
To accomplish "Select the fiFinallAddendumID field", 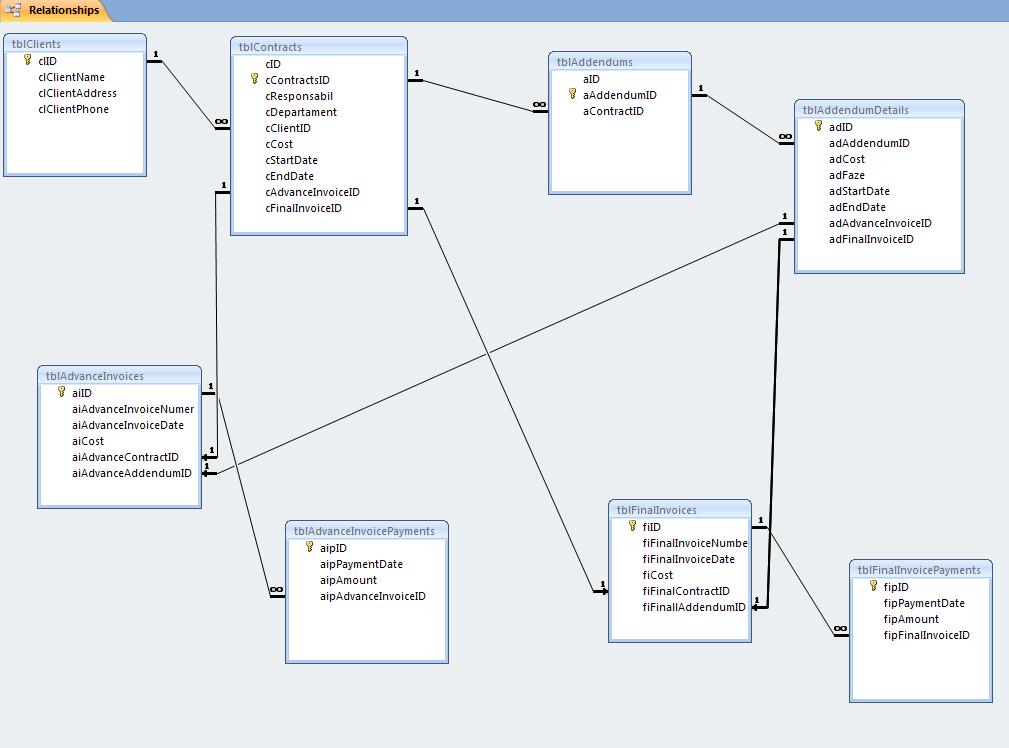I will [x=694, y=608].
